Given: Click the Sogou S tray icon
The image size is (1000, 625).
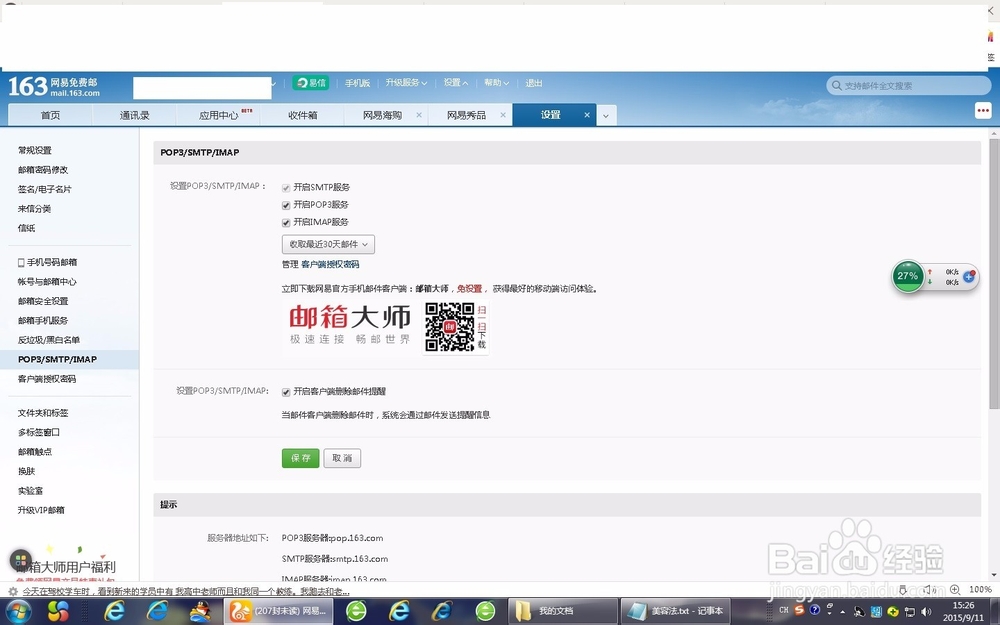Looking at the screenshot, I should point(799,610).
